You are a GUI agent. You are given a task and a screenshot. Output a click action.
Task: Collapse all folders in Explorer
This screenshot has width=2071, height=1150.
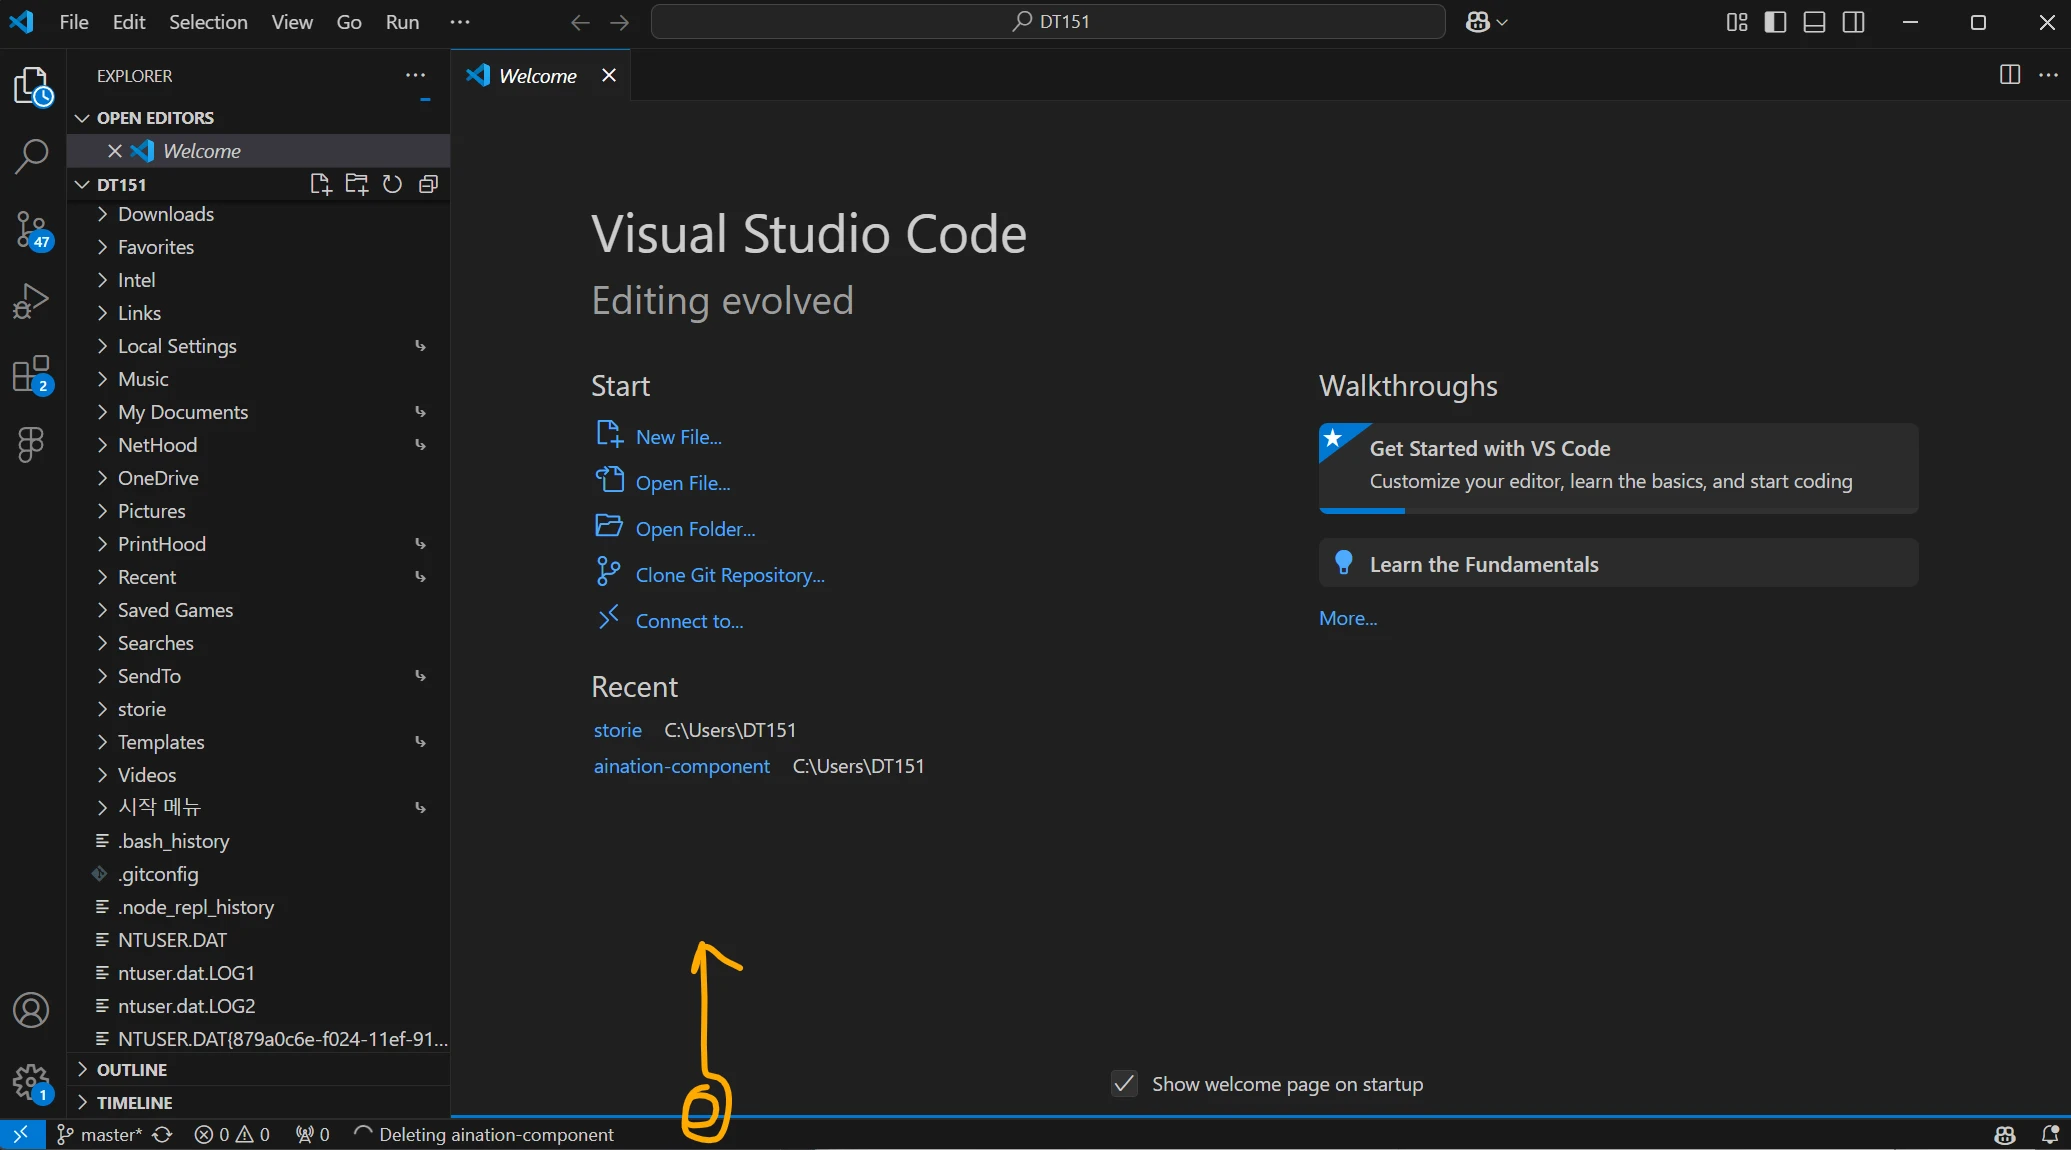(428, 184)
